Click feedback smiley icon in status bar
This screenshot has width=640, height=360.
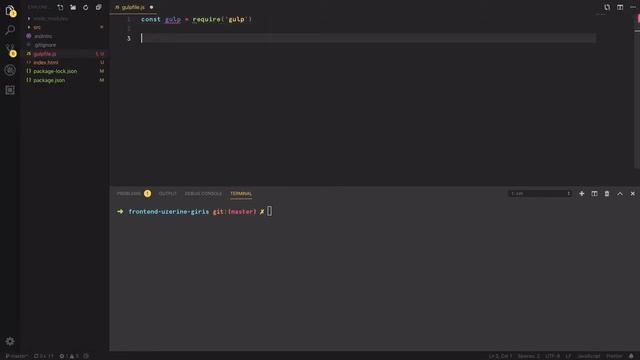coord(86,356)
